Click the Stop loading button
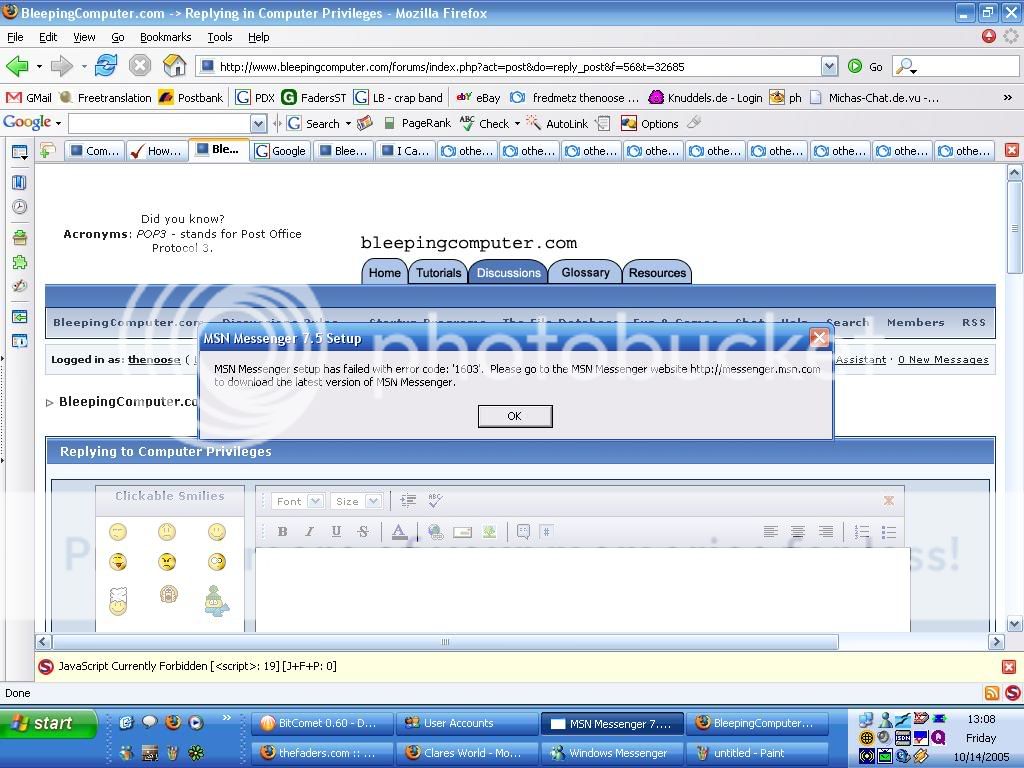Viewport: 1024px width, 768px height. coord(140,66)
